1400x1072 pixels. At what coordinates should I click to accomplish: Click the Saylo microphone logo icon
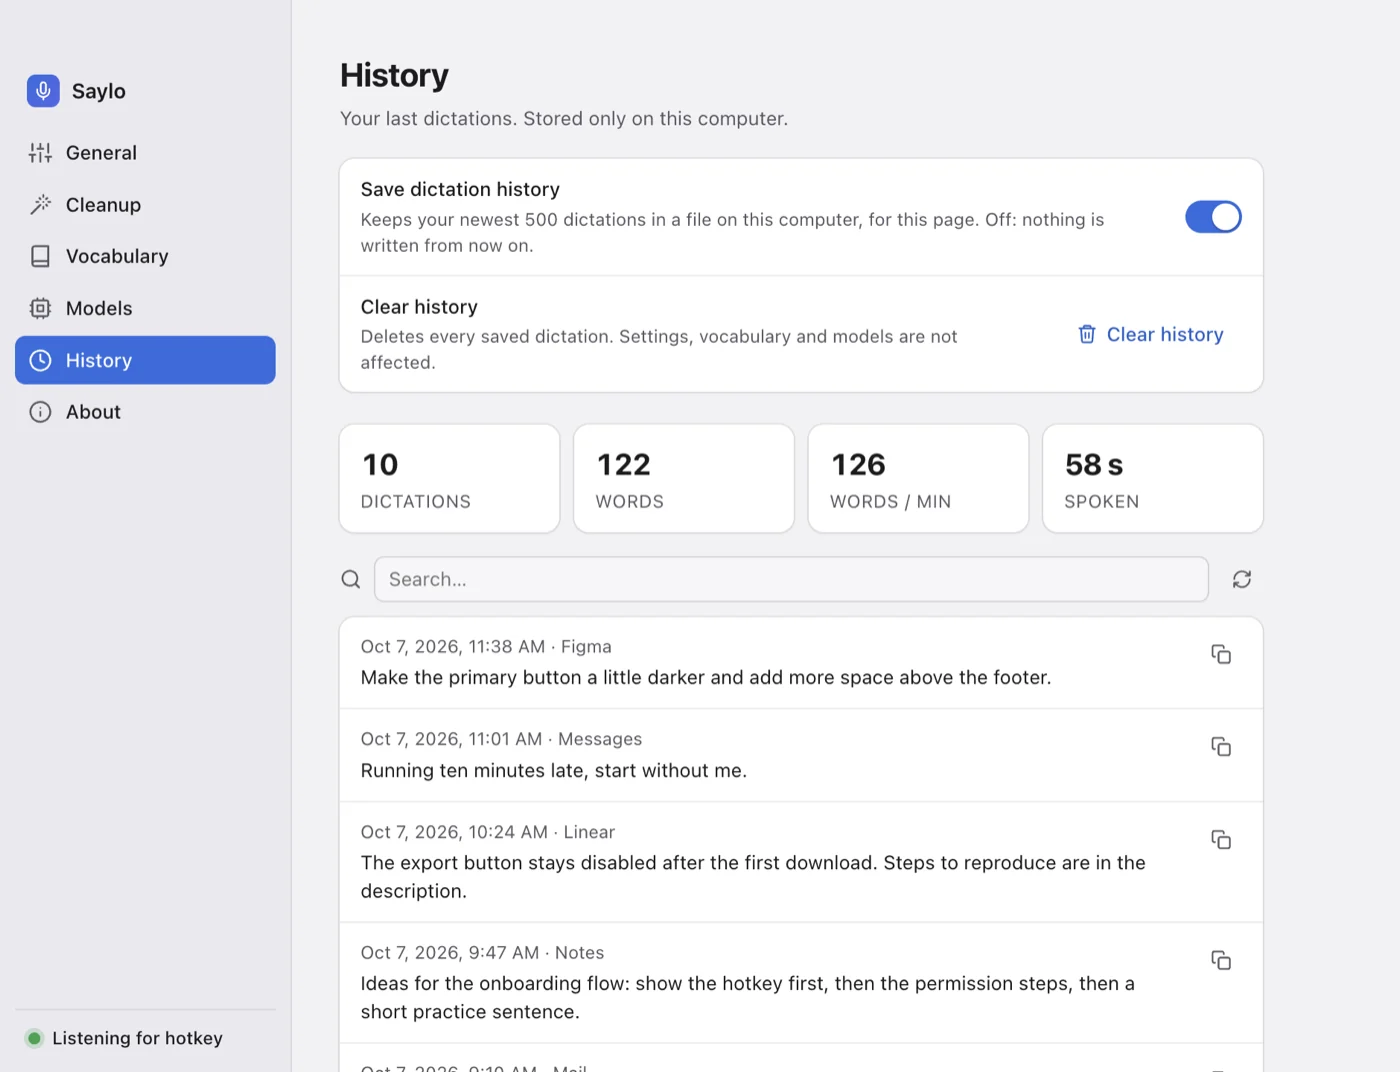[43, 91]
